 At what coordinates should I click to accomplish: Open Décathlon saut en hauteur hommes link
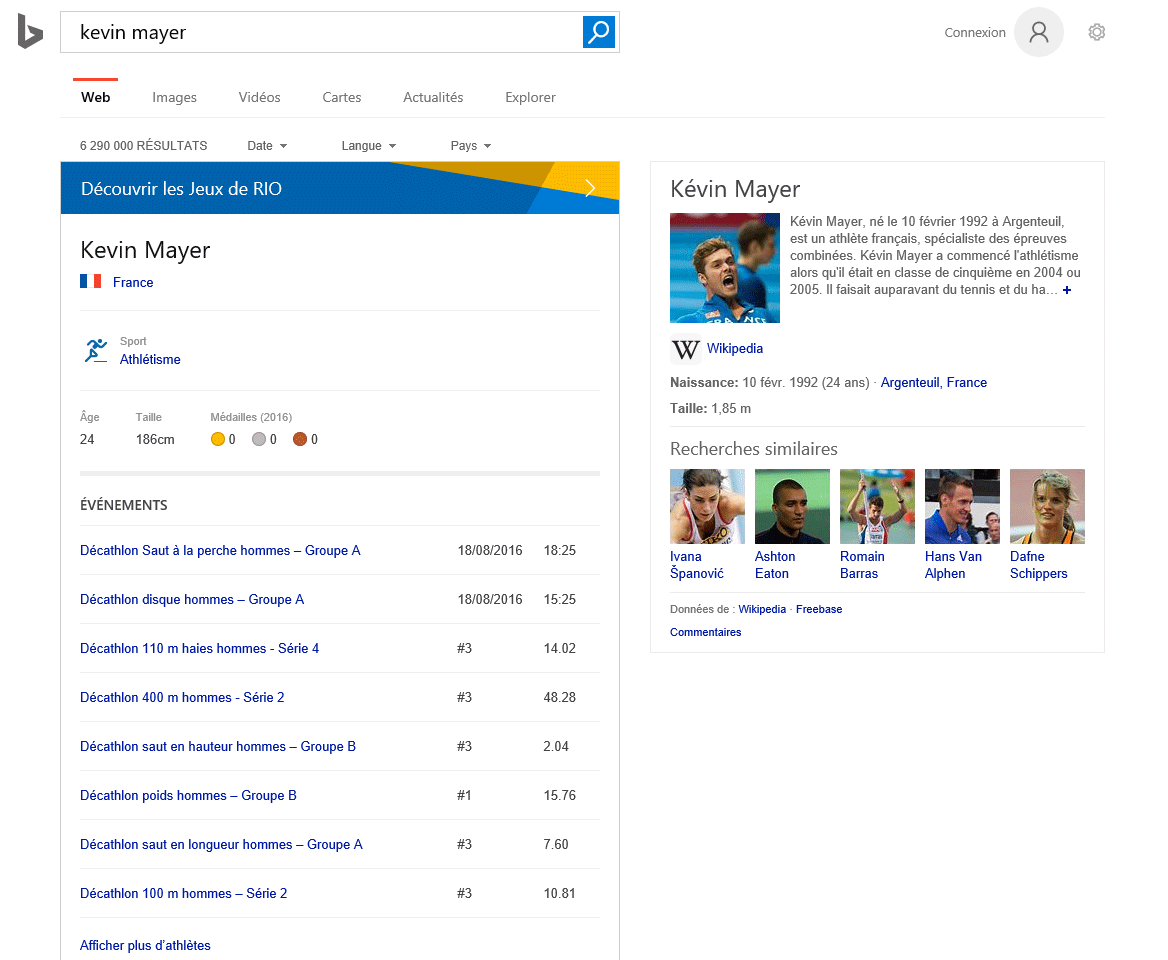point(218,746)
